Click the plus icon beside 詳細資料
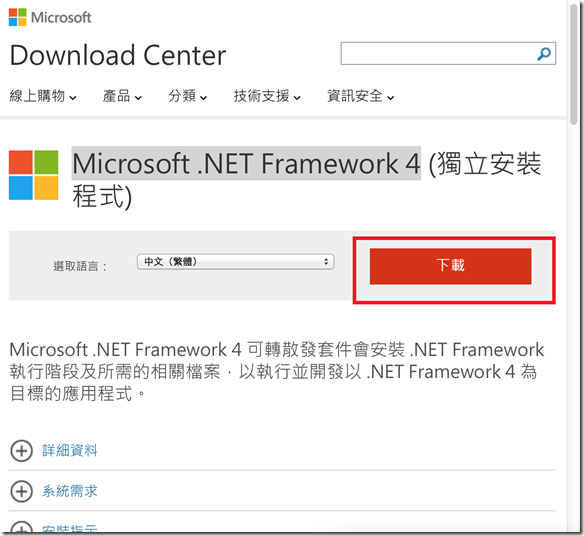This screenshot has width=584, height=536. 22,451
